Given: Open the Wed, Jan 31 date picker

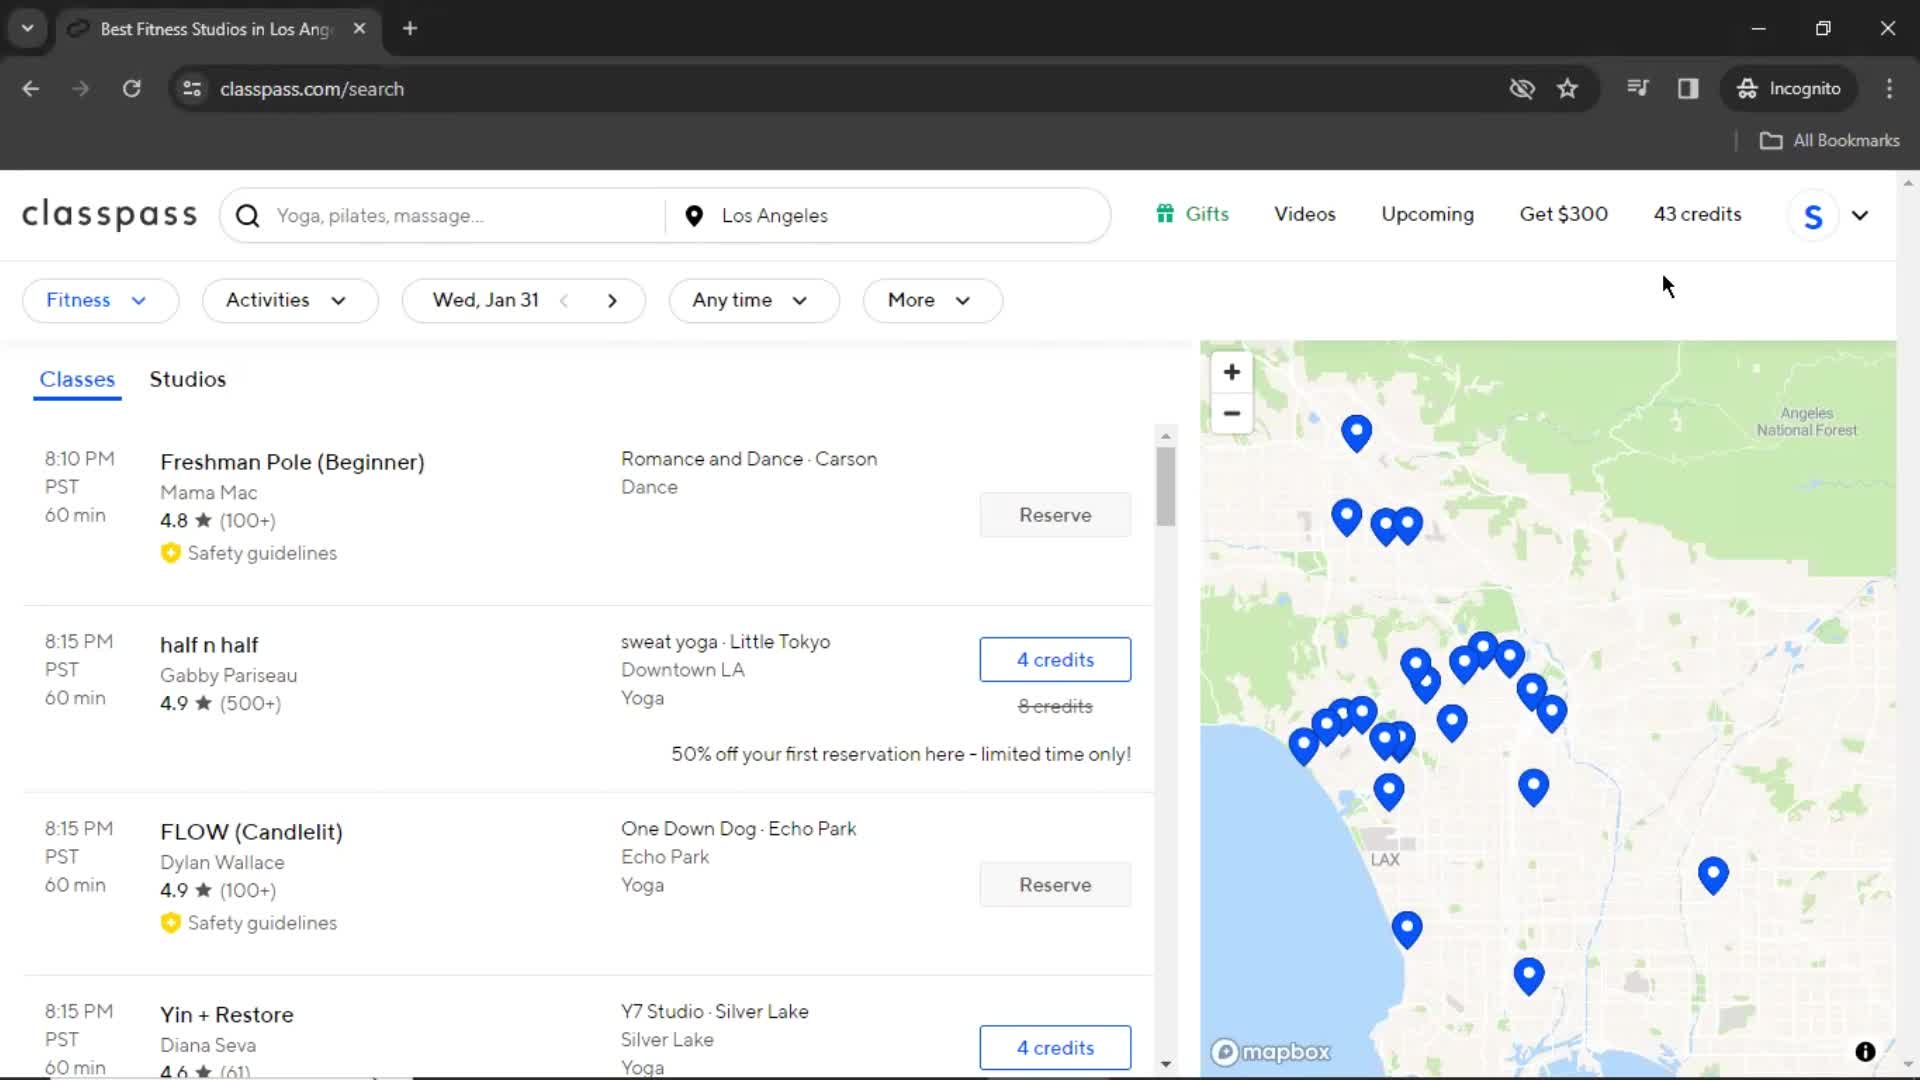Looking at the screenshot, I should pyautogui.click(x=486, y=301).
